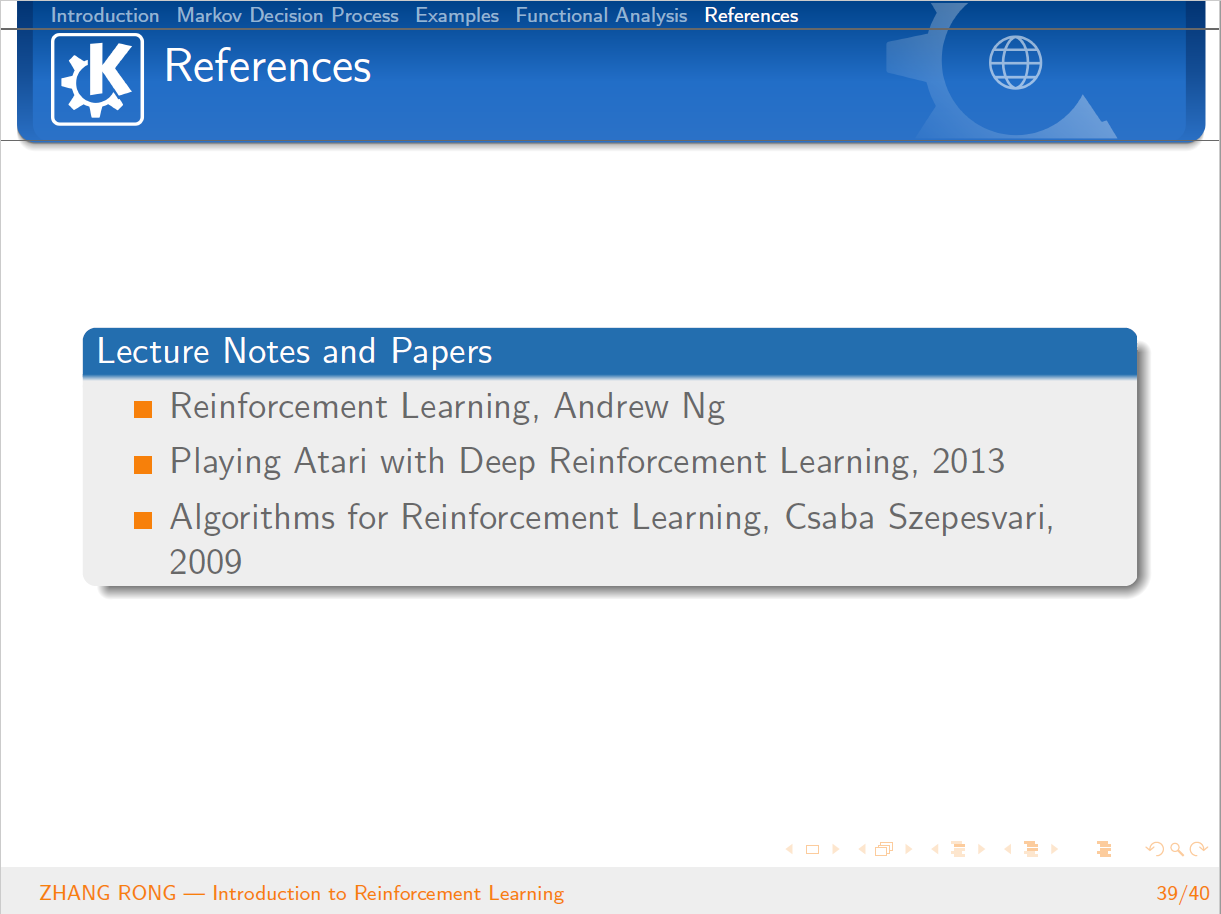Click the presentation outline navigation symbol
The width and height of the screenshot is (1221, 914).
[1104, 849]
